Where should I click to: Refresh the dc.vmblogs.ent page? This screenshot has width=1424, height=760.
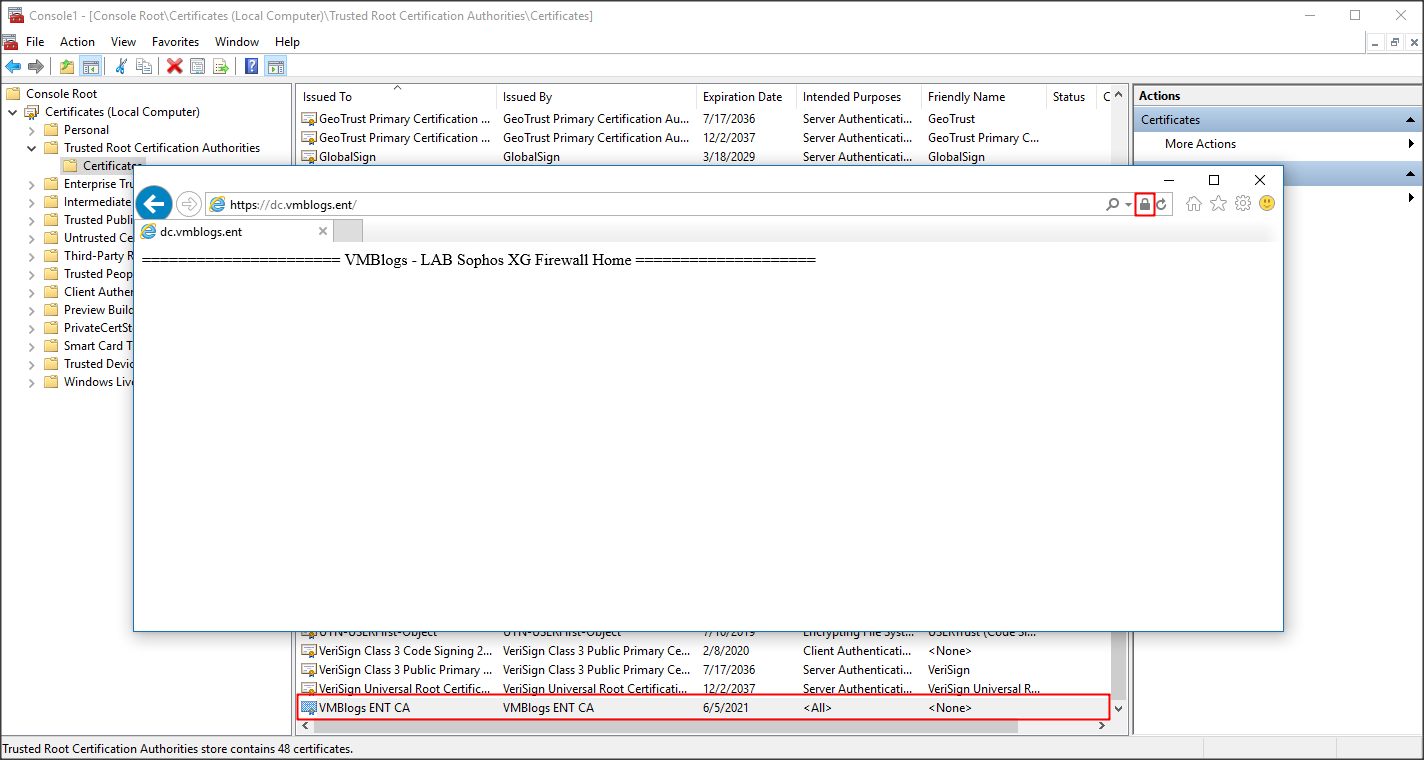coord(1162,204)
